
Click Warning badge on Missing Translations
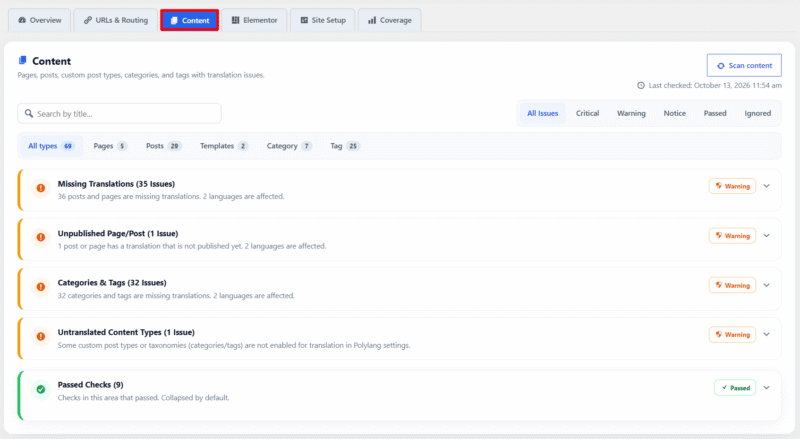coord(732,186)
